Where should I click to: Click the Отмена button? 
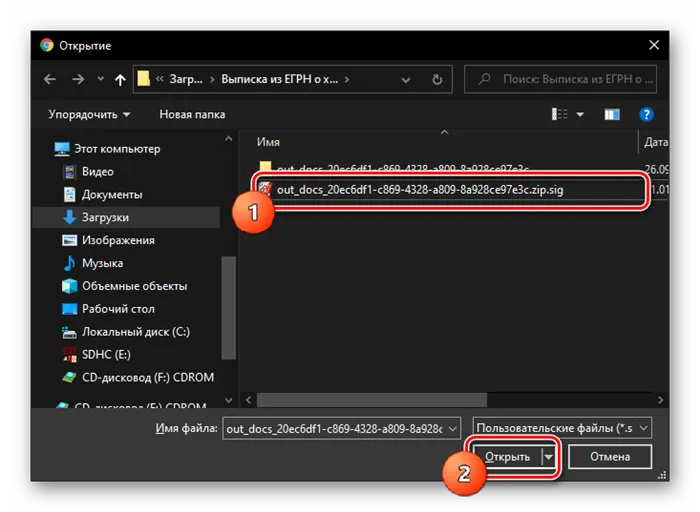coord(610,457)
